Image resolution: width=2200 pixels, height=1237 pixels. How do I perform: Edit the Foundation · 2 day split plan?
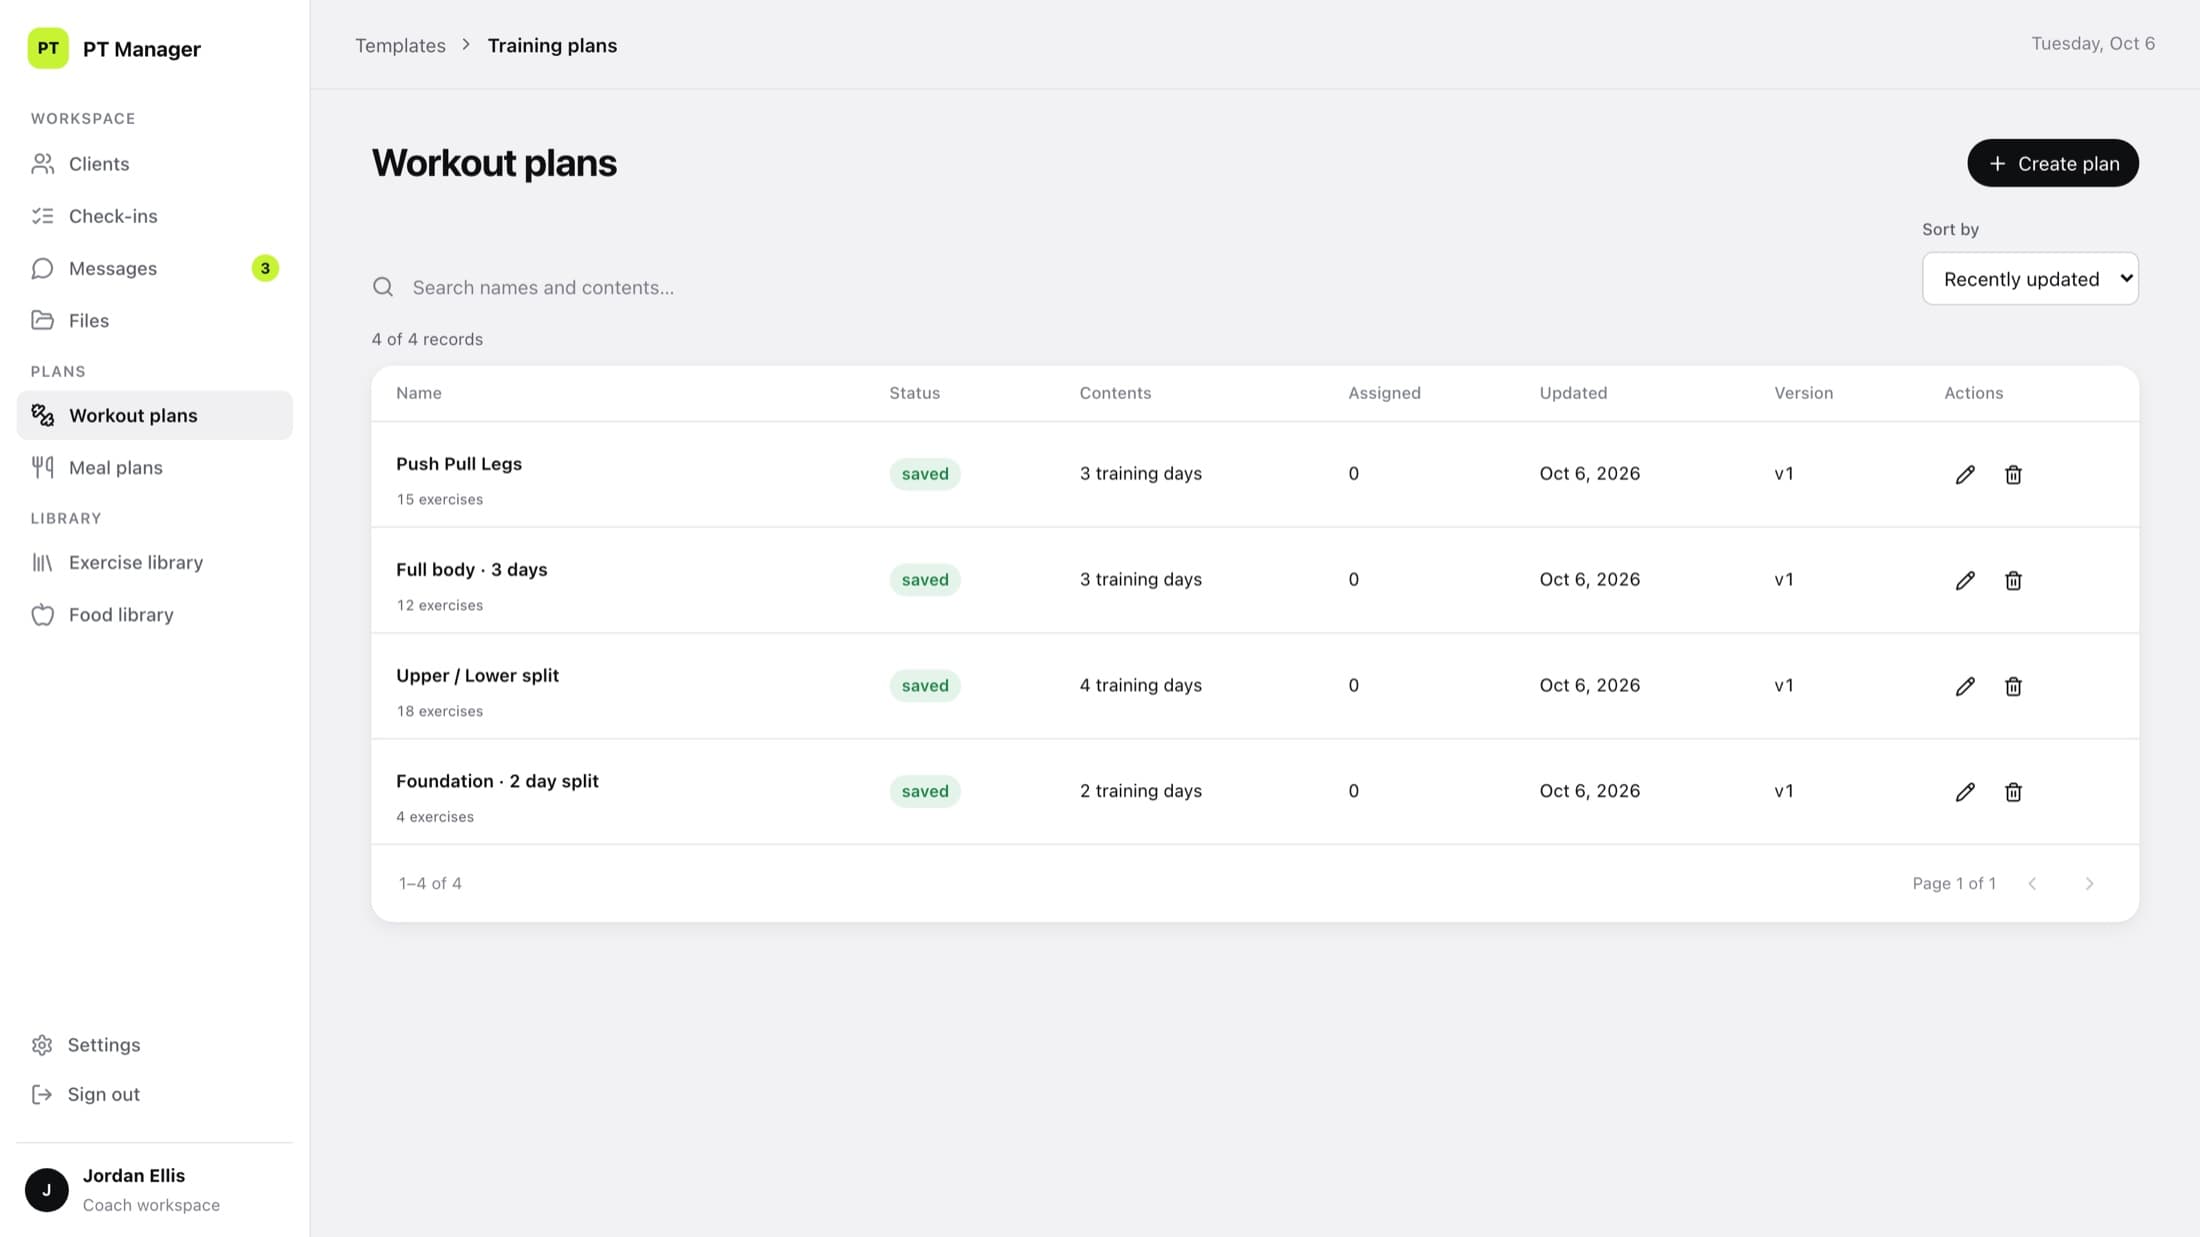point(1965,792)
